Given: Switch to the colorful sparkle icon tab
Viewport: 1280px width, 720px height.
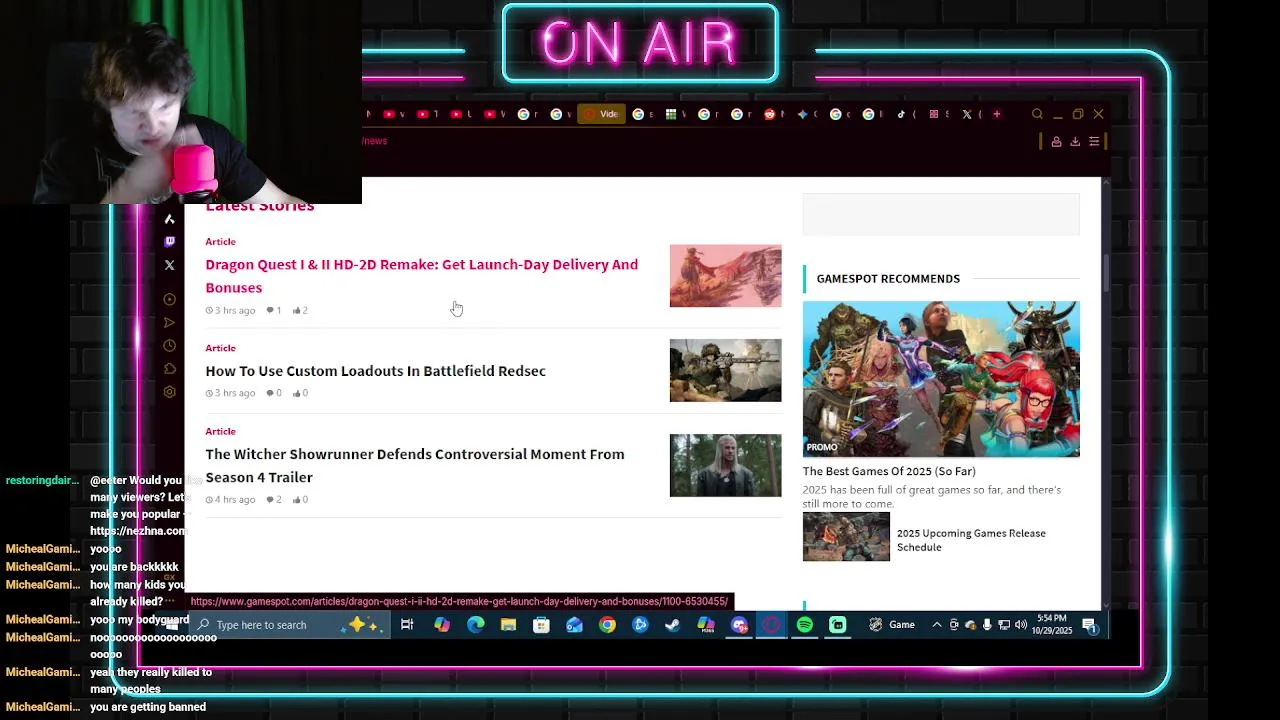Looking at the screenshot, I should point(805,114).
